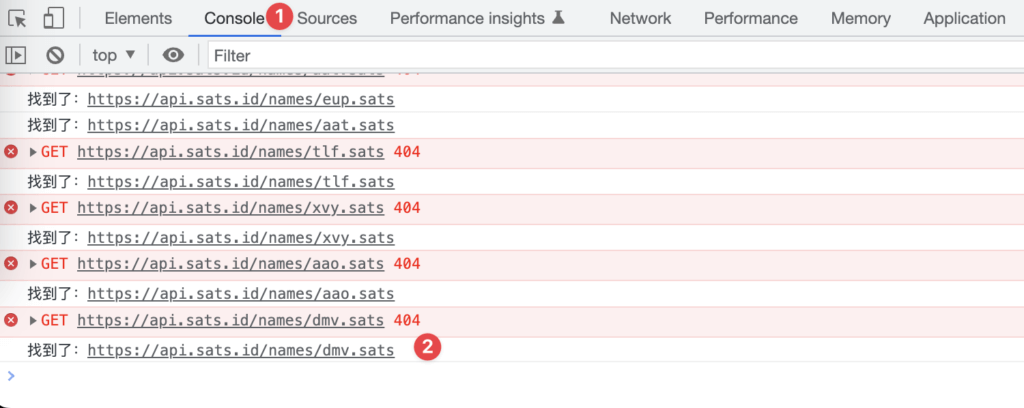Click error icon beside dmv.sats GET
Screen dimensions: 1024x408
click(x=11, y=320)
